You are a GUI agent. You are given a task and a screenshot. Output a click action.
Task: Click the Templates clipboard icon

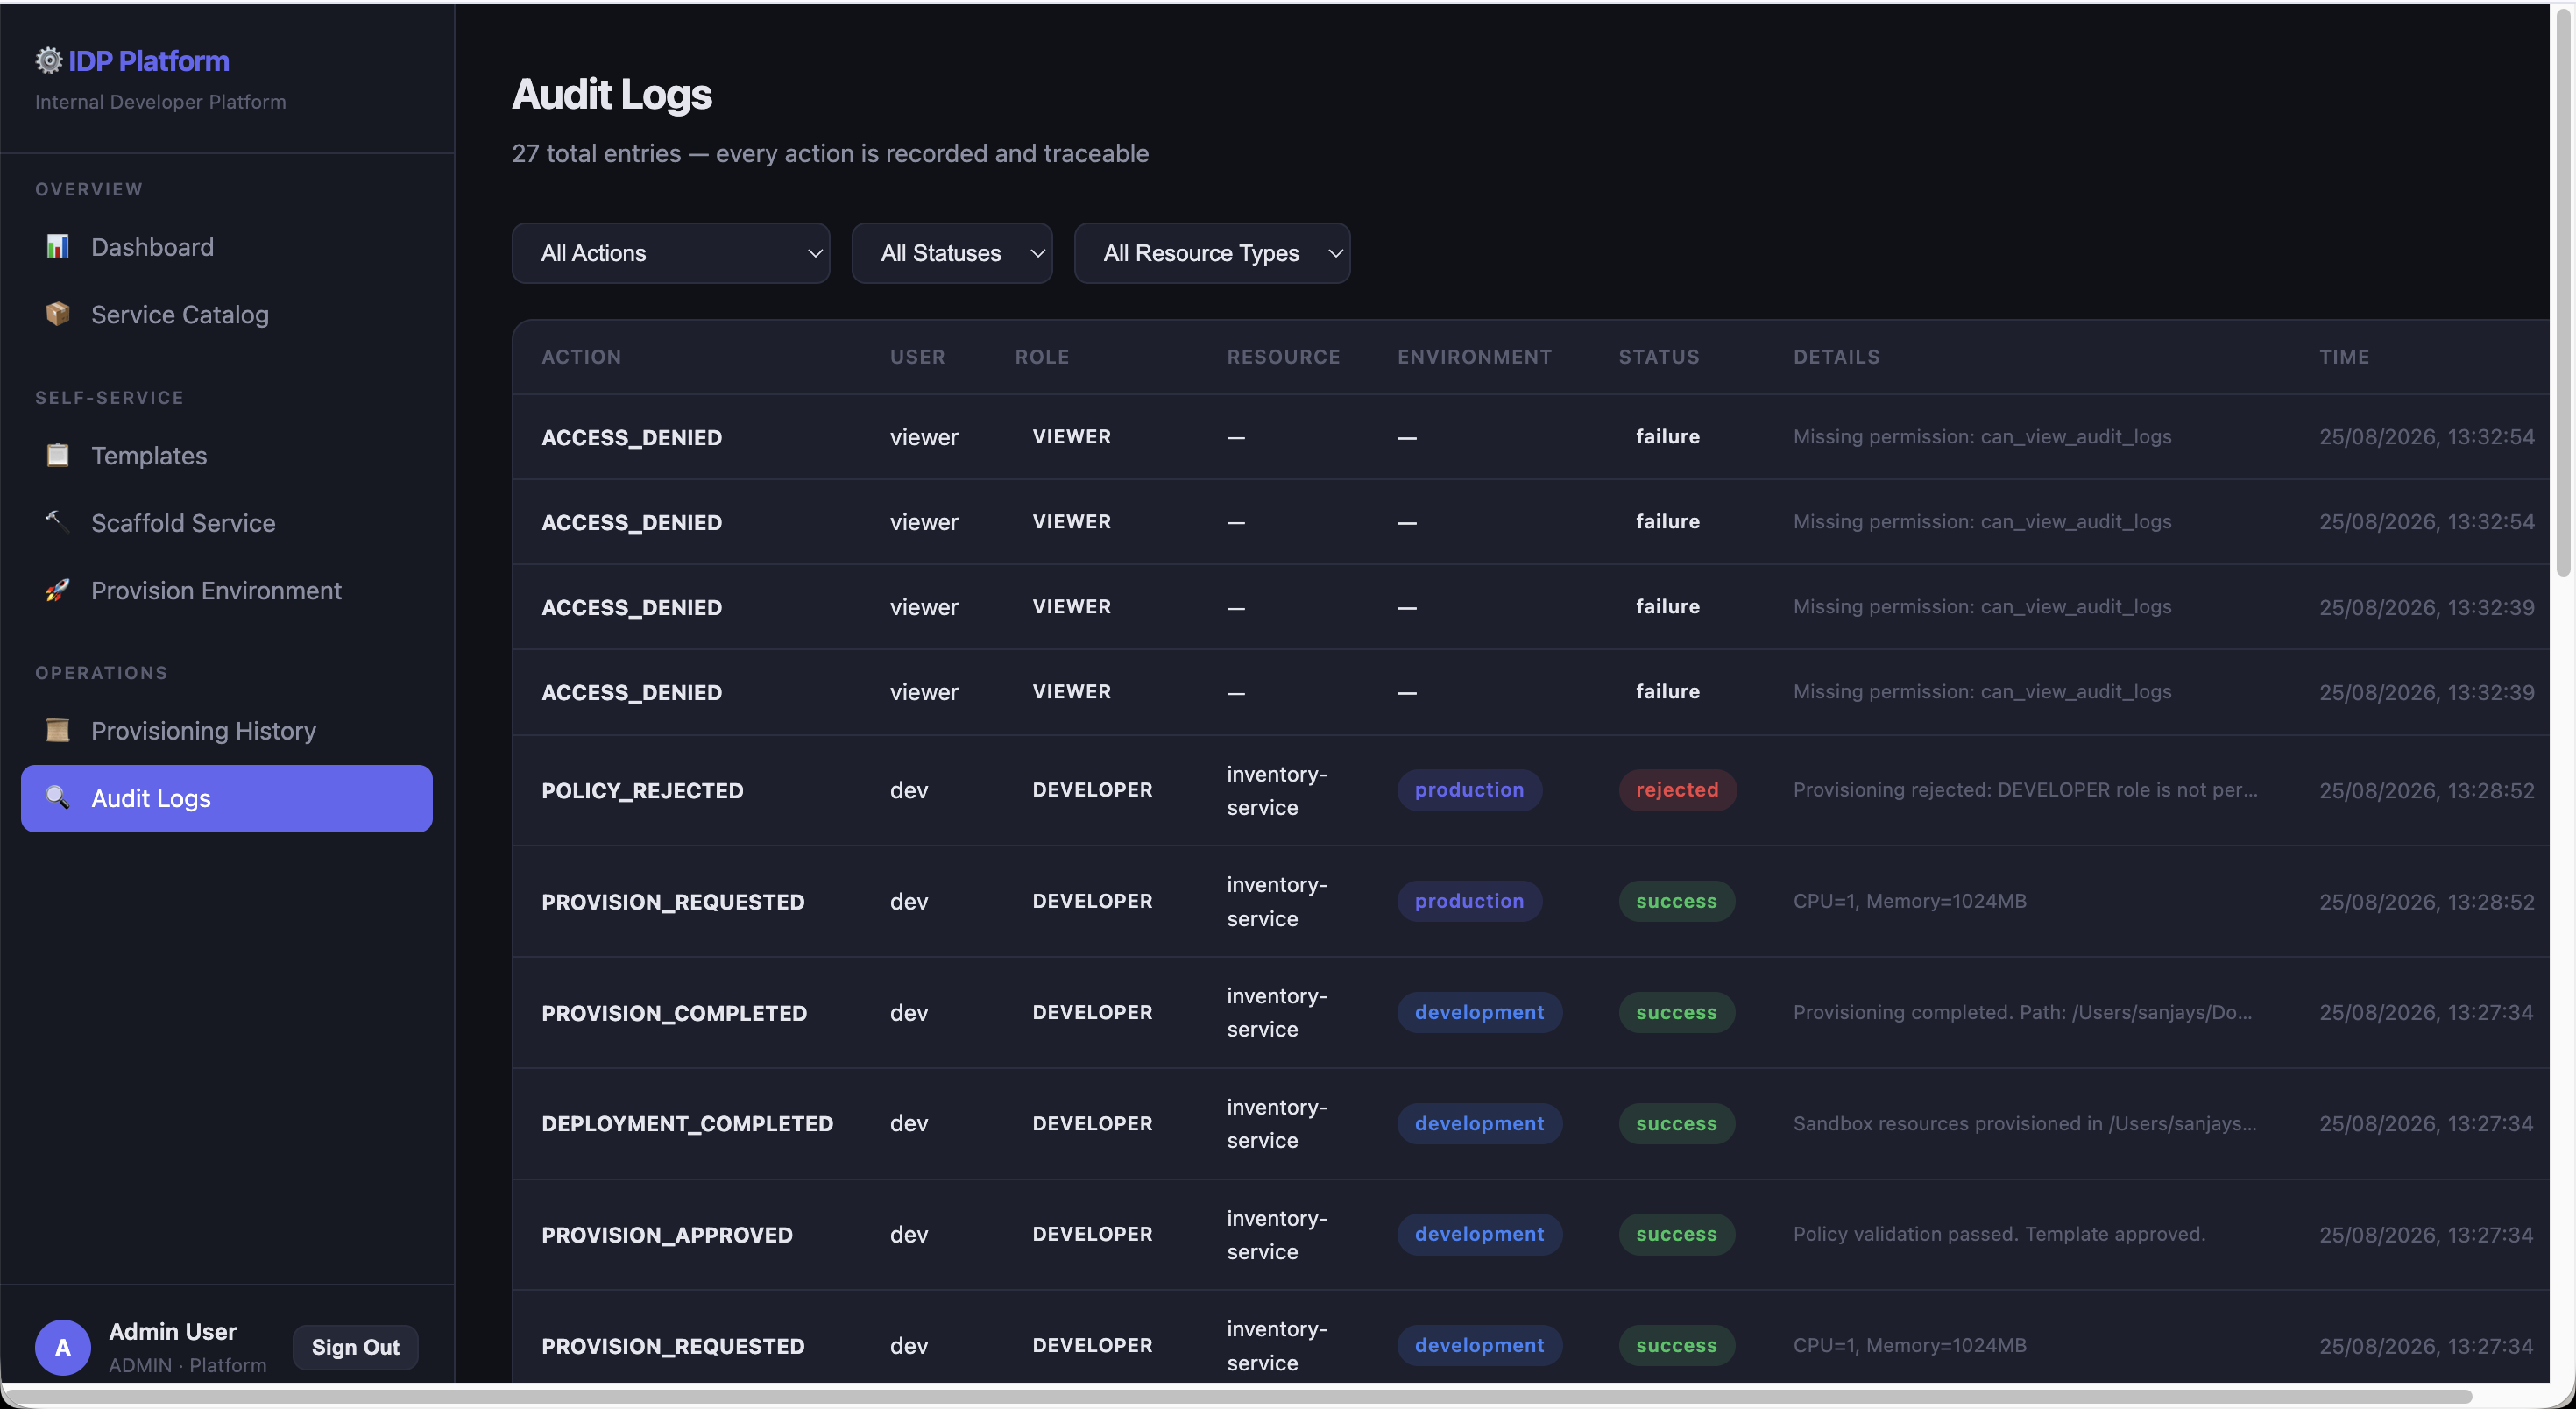point(58,455)
